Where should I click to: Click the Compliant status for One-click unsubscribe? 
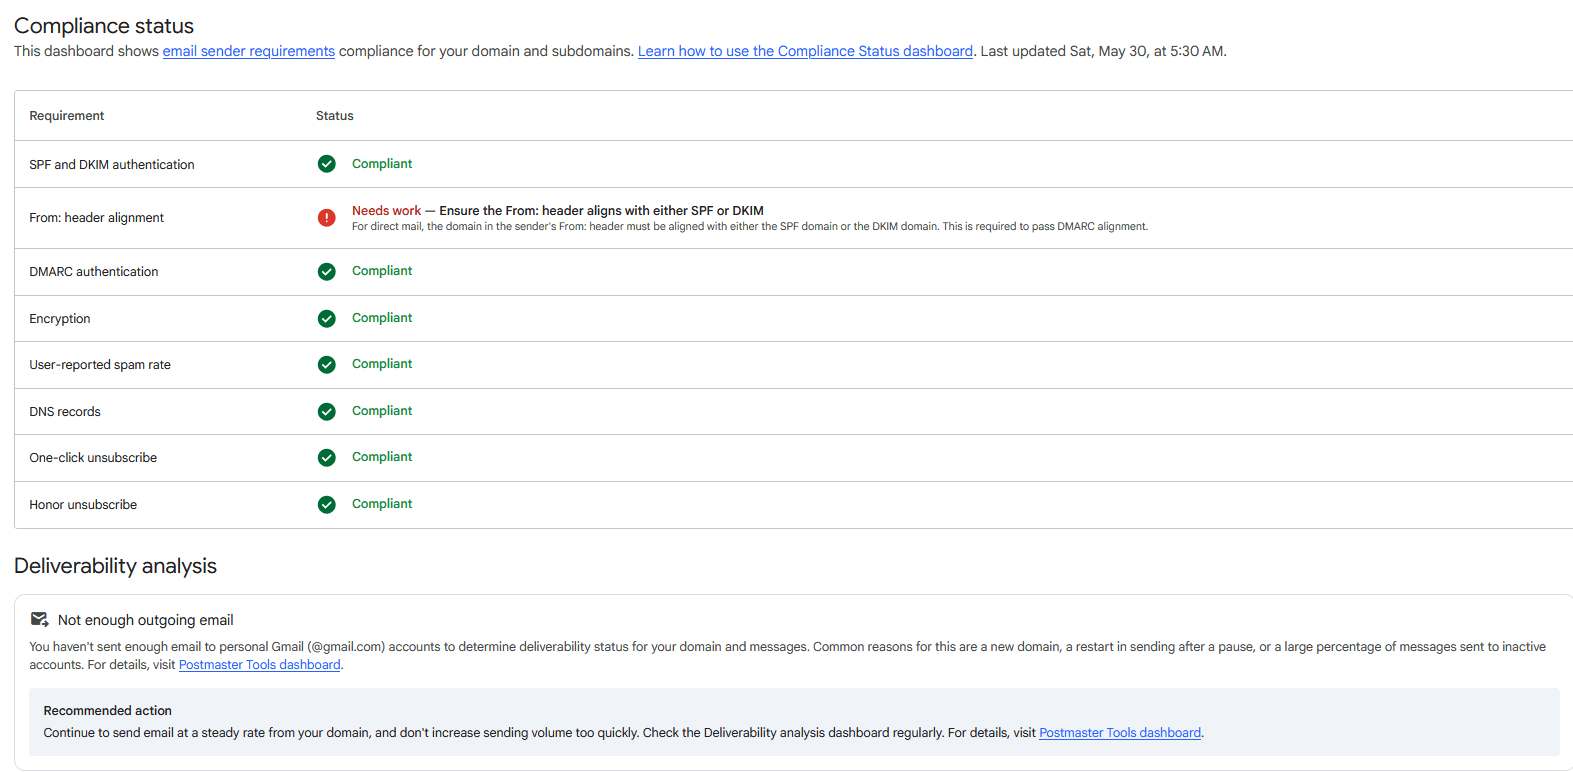382,457
